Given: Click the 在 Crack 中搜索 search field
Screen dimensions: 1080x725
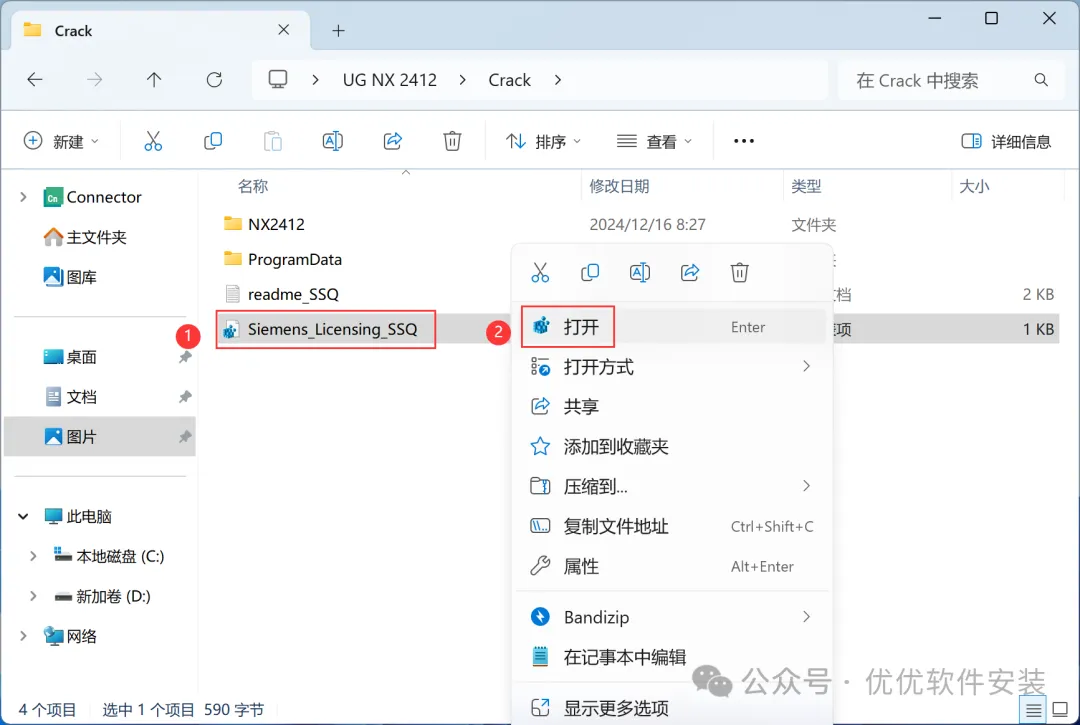Looking at the screenshot, I should 950,81.
